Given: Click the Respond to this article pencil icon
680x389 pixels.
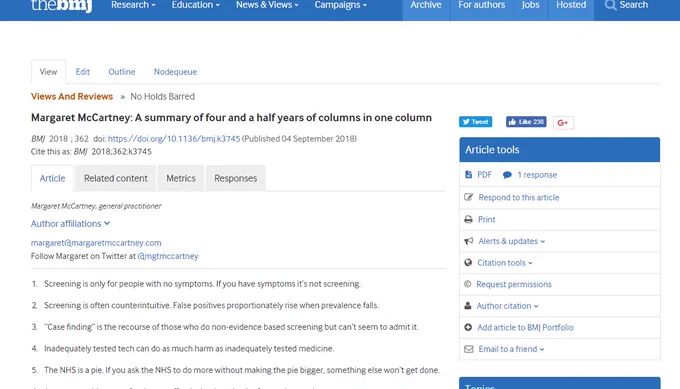Looking at the screenshot, I should pyautogui.click(x=468, y=197).
